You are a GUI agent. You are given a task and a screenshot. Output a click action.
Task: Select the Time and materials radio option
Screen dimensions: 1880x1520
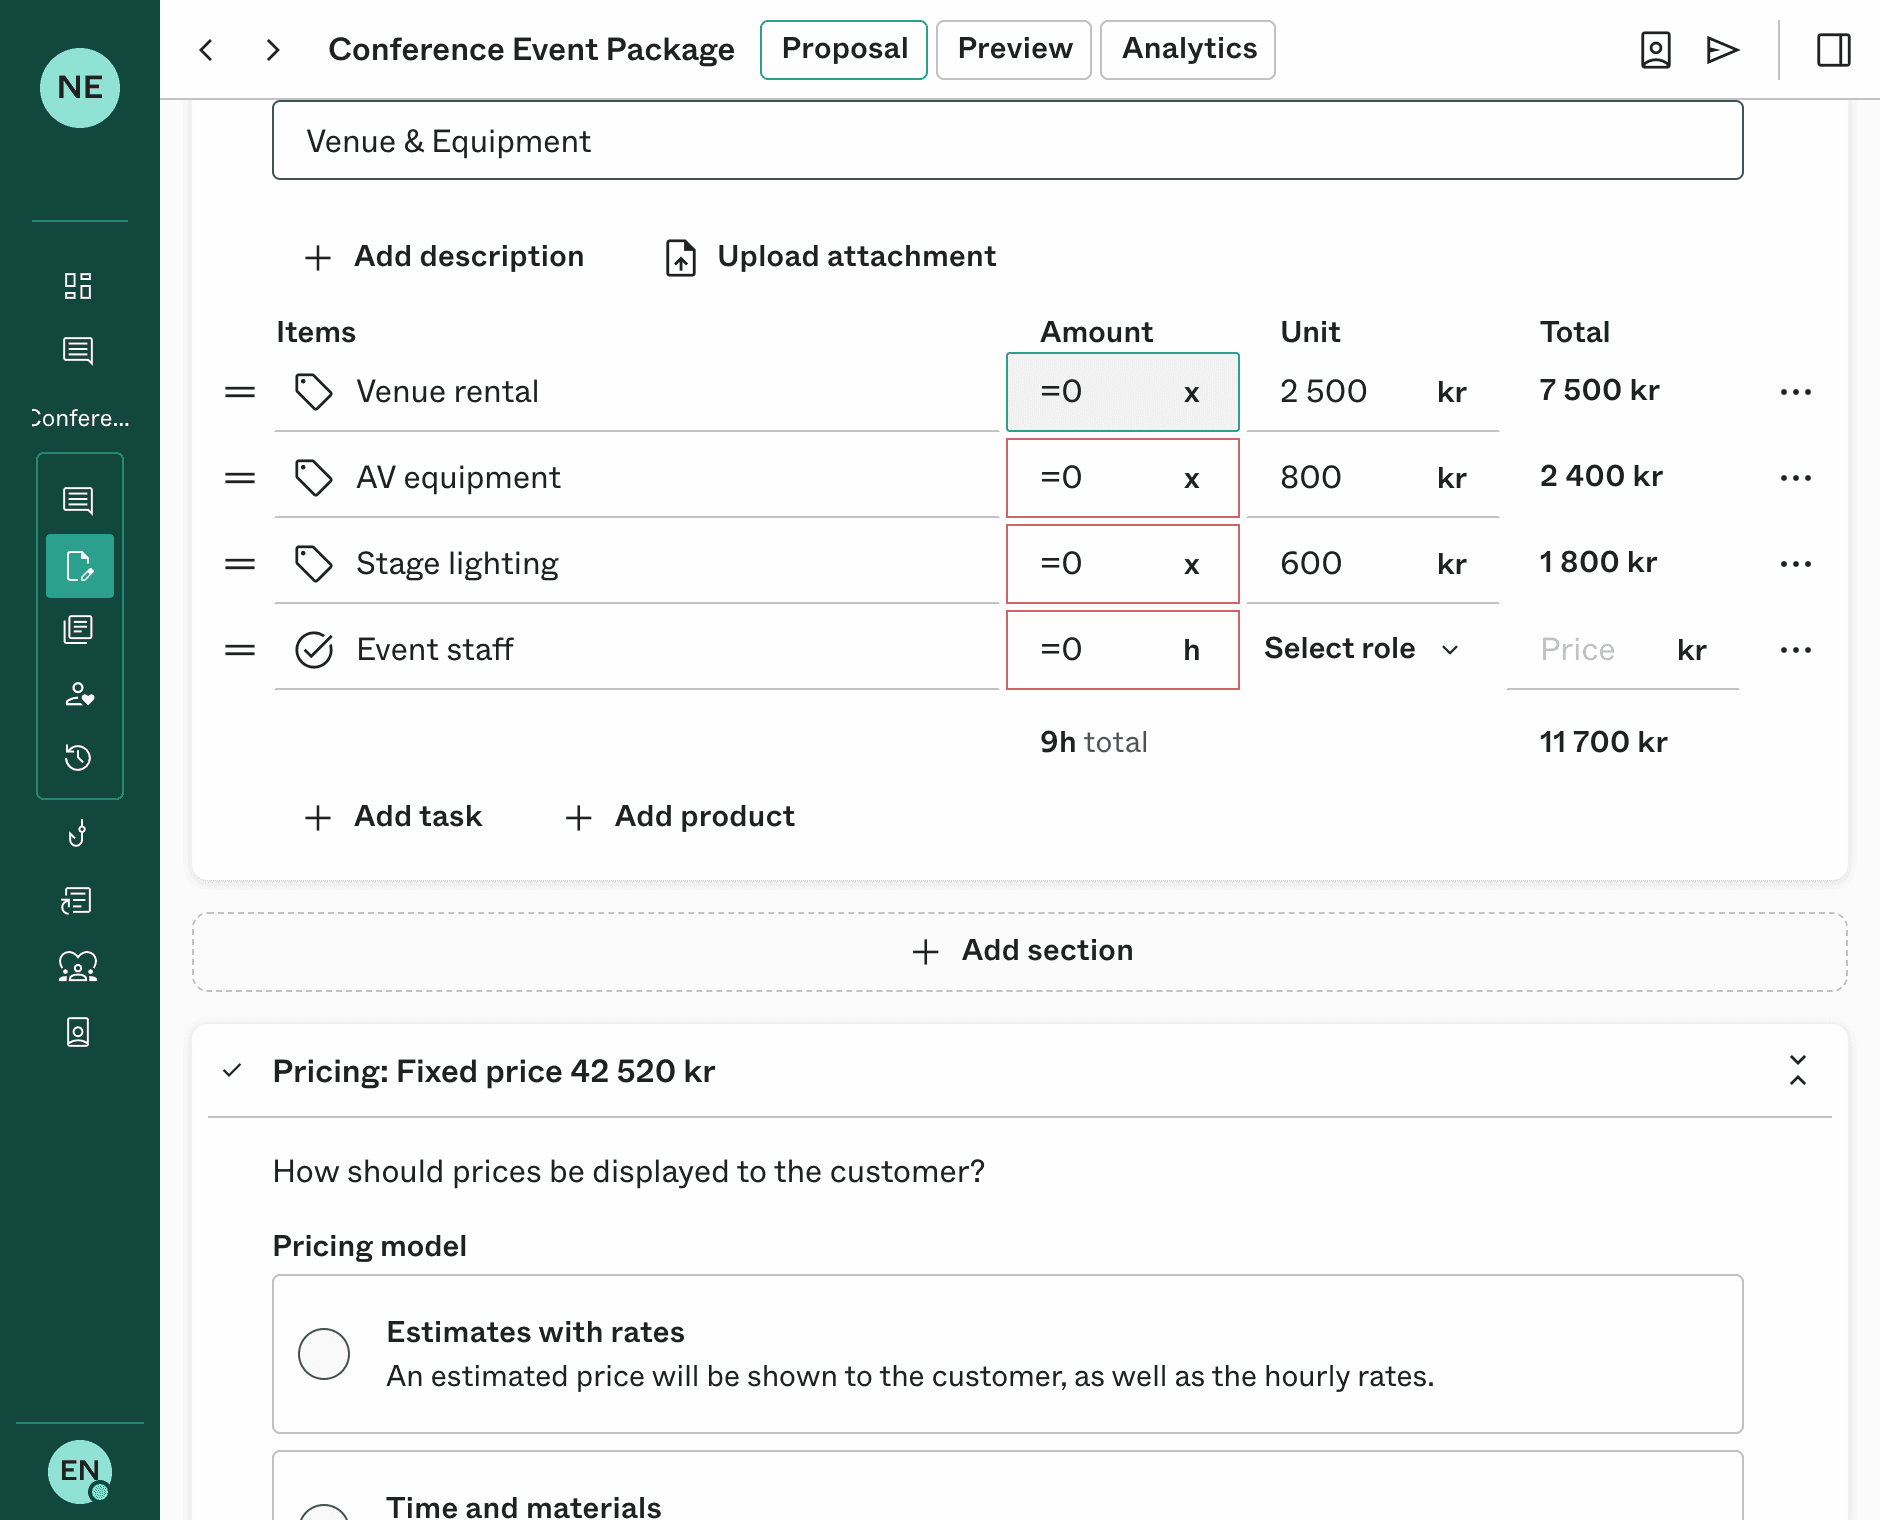pyautogui.click(x=324, y=1510)
